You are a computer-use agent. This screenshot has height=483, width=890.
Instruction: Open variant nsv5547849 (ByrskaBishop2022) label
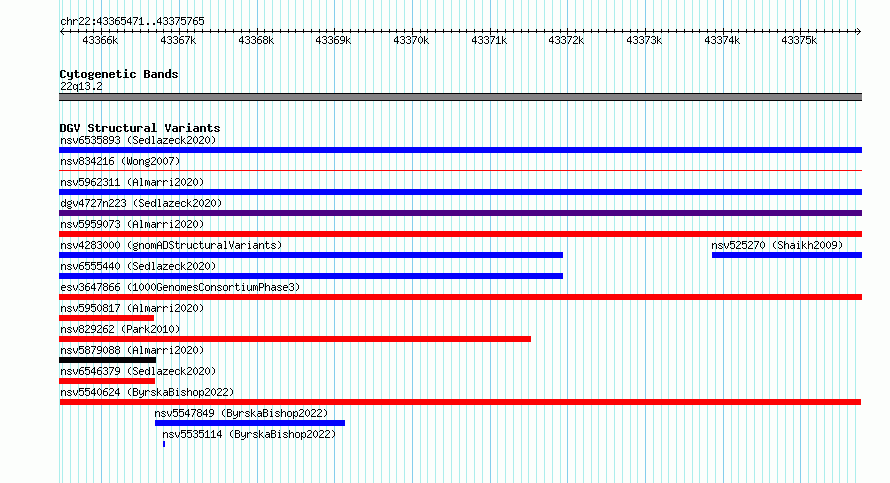pos(241,413)
